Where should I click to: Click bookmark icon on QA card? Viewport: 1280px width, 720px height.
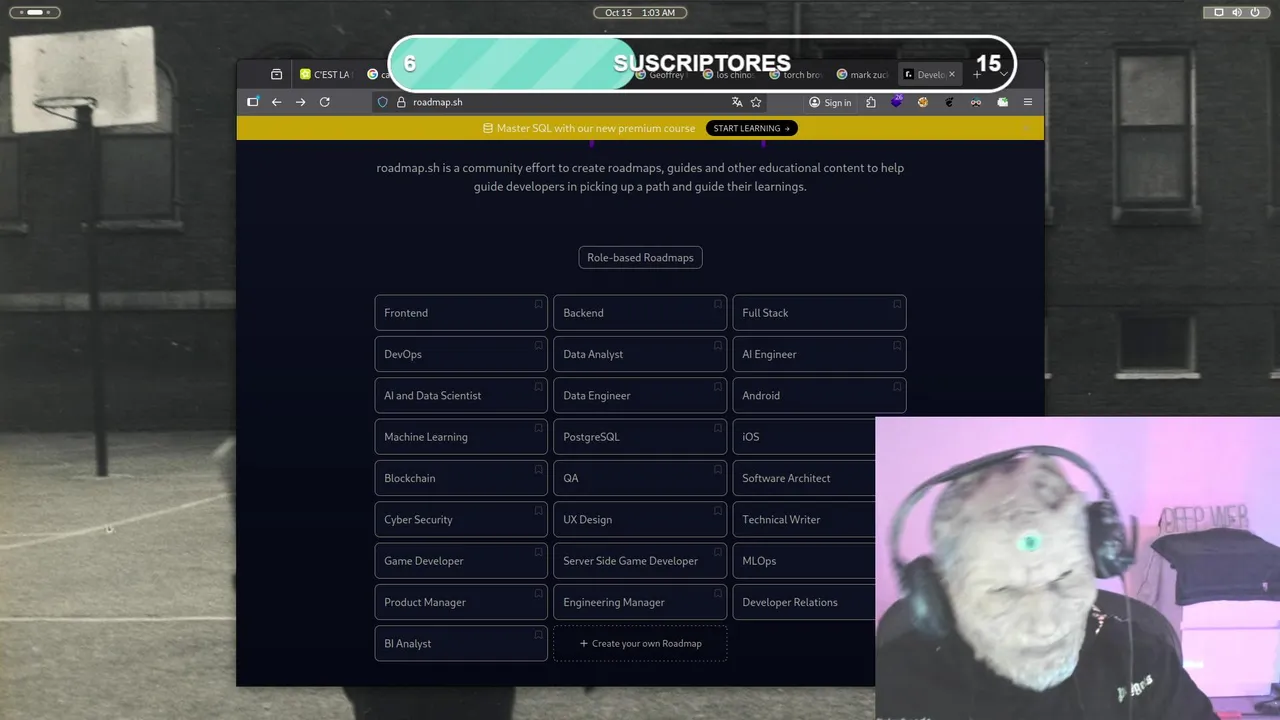click(717, 469)
